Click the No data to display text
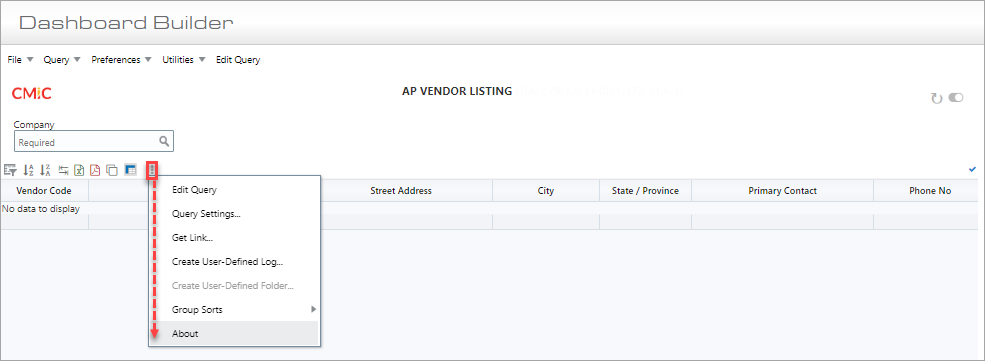 pos(41,208)
